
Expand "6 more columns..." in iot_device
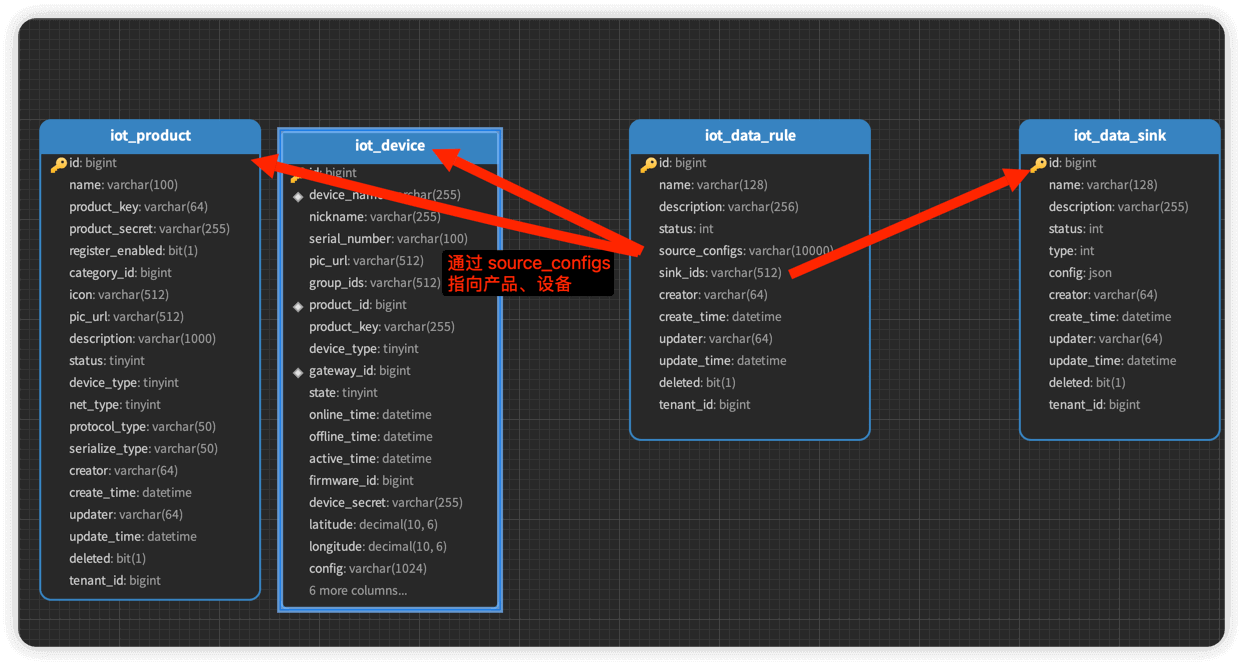[357, 591]
